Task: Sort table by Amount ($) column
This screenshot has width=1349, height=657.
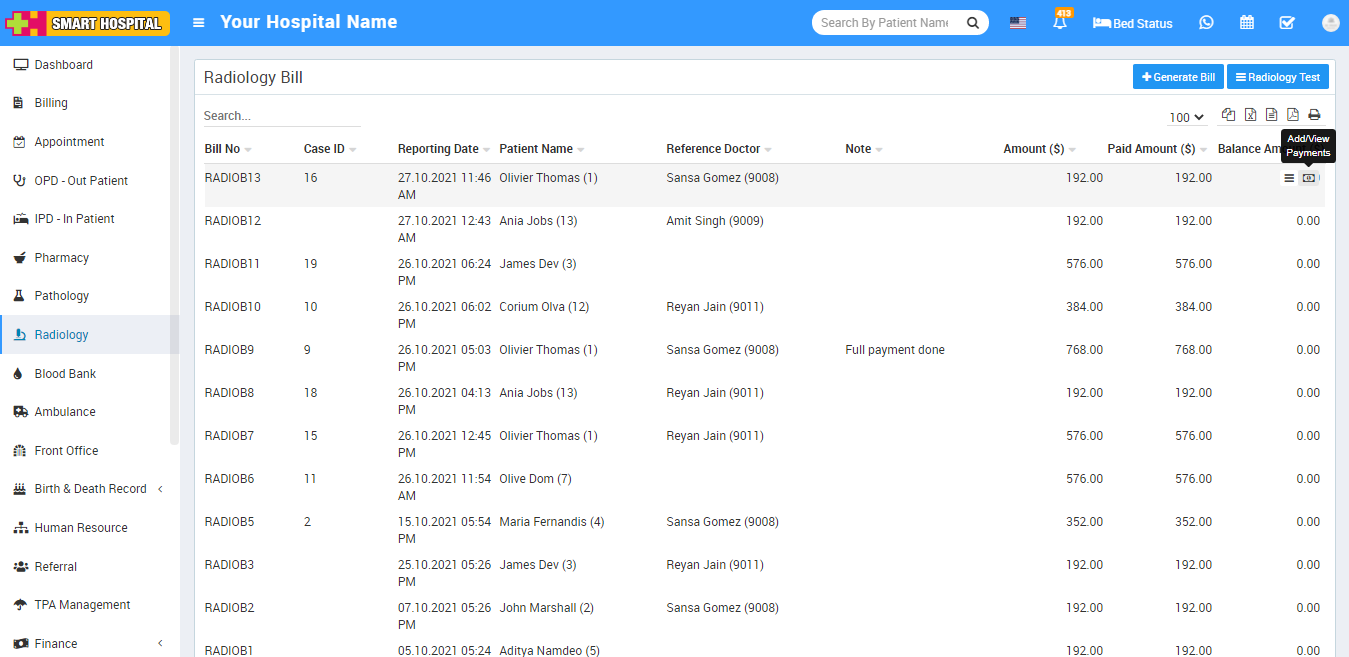Action: click(x=1034, y=149)
